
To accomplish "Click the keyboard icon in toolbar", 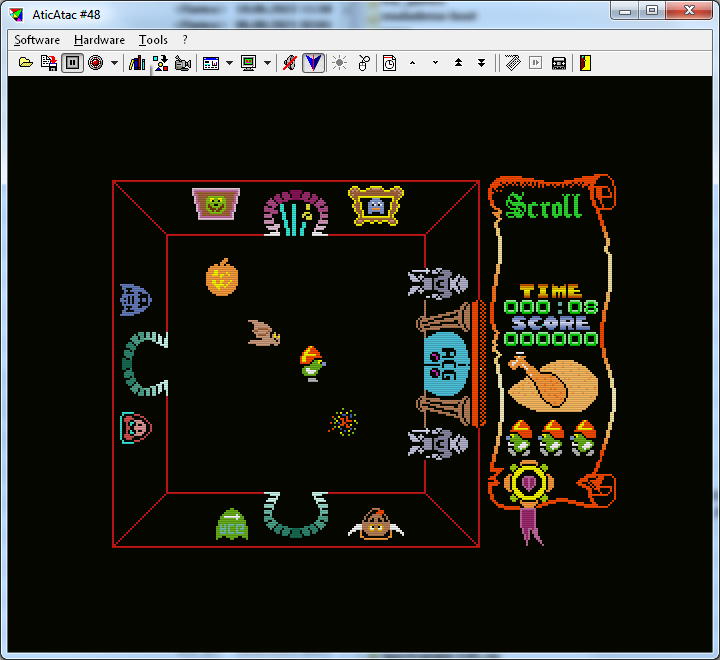I will click(513, 63).
